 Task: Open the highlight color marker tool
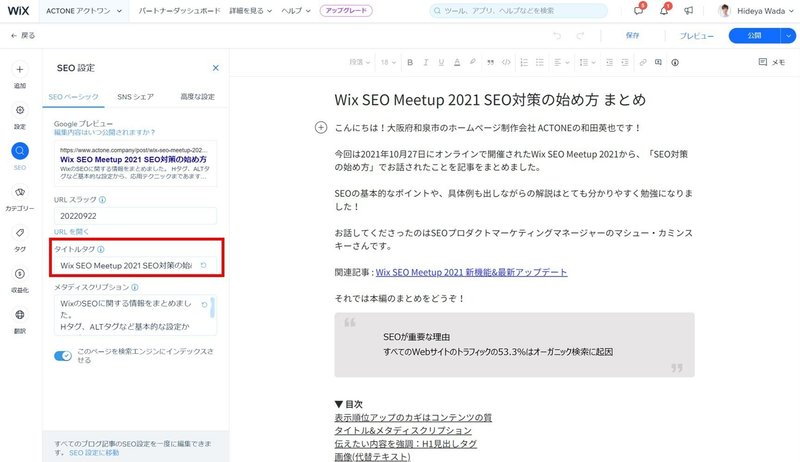click(473, 62)
